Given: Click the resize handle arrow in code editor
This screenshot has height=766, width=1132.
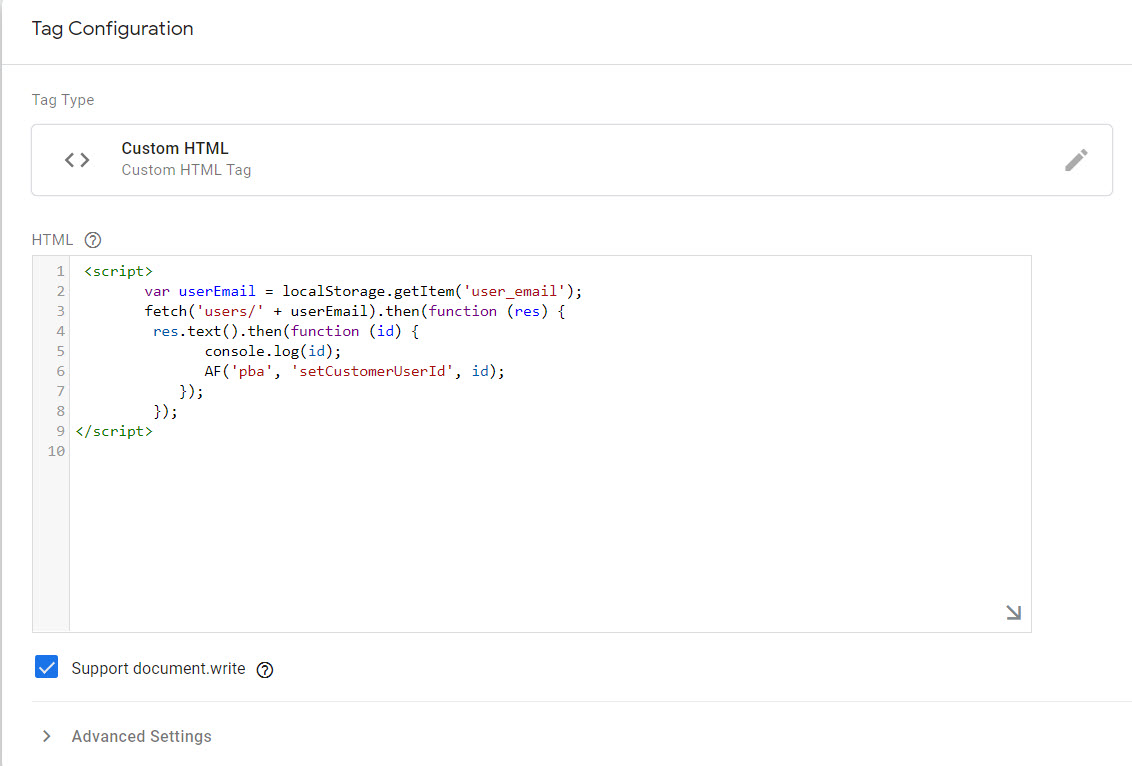Looking at the screenshot, I should (x=1013, y=613).
